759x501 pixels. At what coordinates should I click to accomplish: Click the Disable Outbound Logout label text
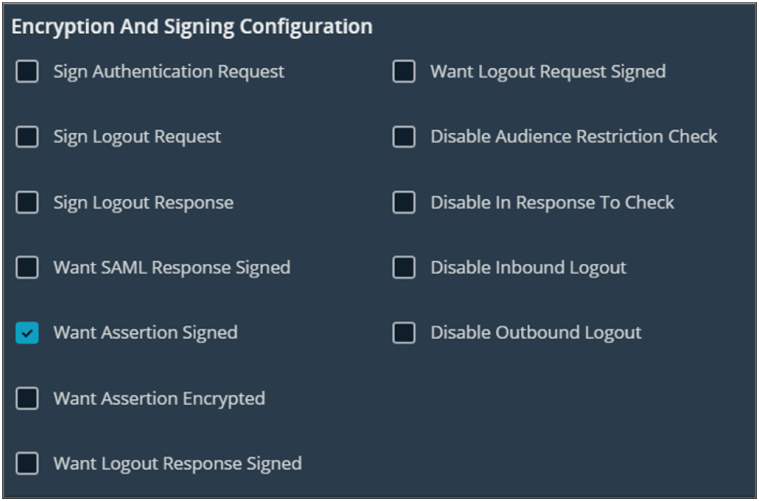click(535, 333)
